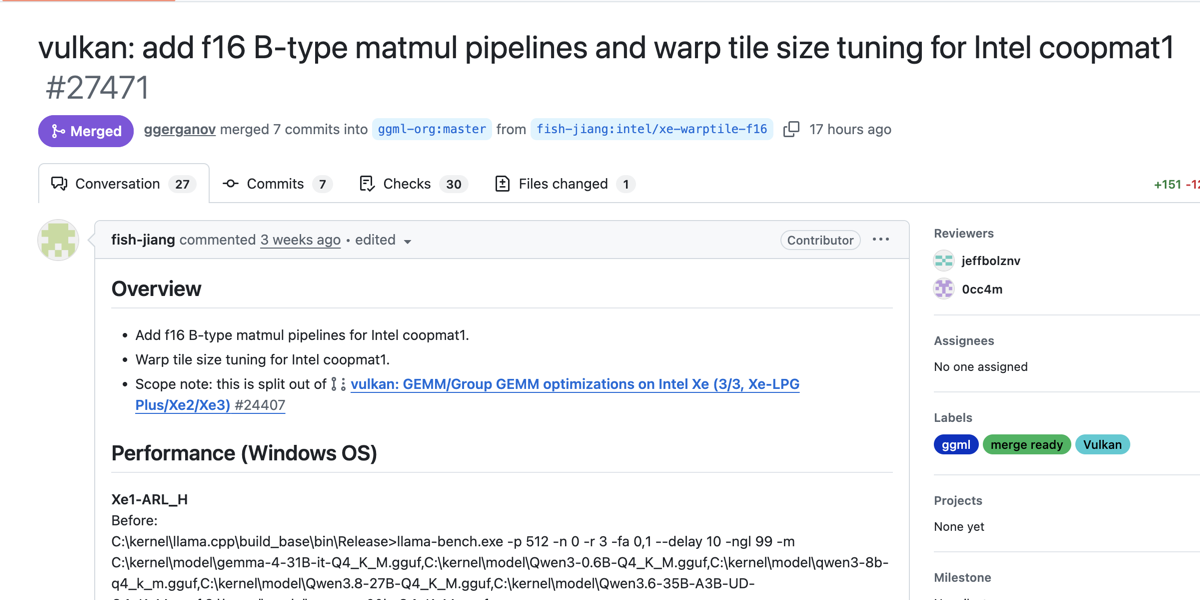Click fish-jiang's avatar beside the comment
The height and width of the screenshot is (600, 1200).
(x=58, y=240)
